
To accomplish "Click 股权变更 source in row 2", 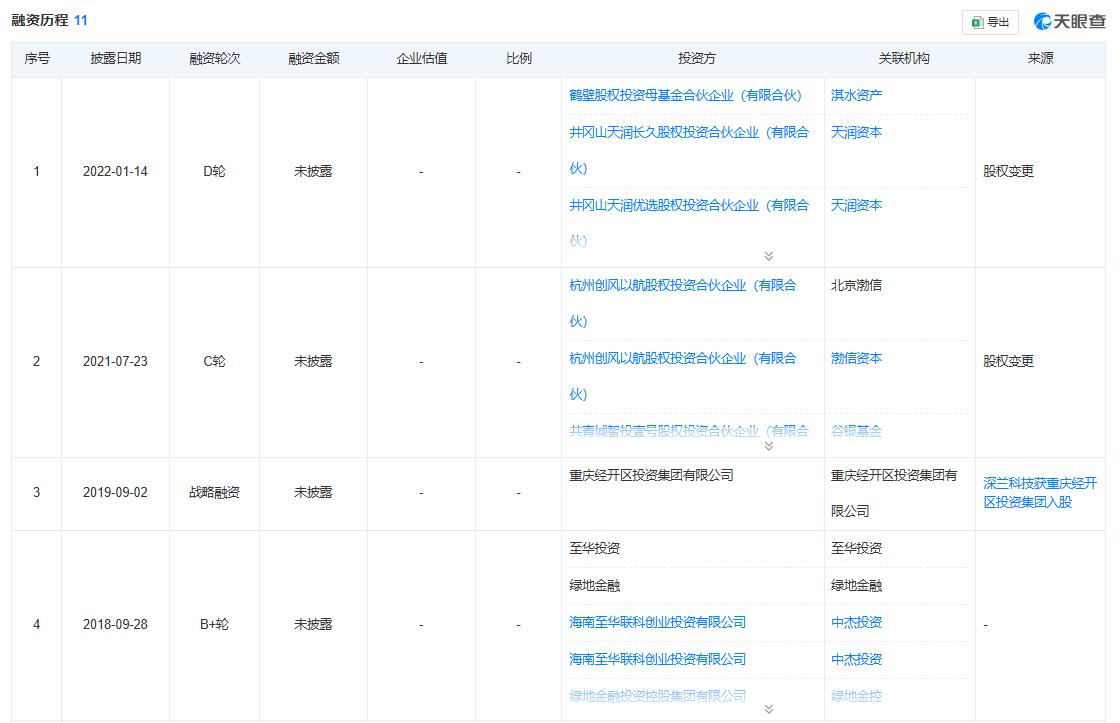I will click(x=1009, y=362).
